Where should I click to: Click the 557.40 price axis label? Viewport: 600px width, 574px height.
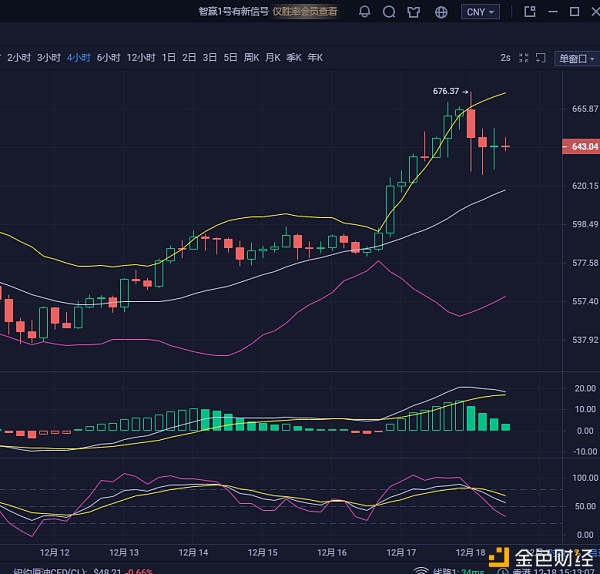(x=585, y=302)
